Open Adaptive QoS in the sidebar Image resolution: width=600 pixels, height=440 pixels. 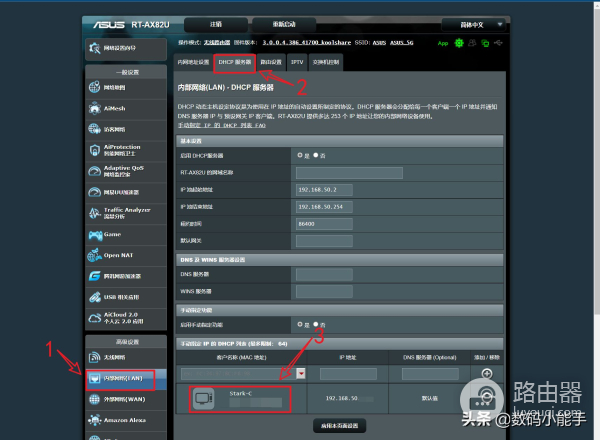pos(126,171)
